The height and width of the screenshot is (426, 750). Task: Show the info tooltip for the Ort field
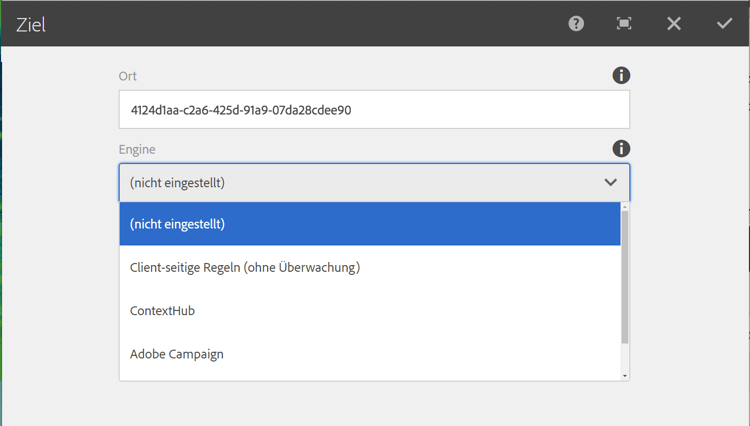[621, 76]
